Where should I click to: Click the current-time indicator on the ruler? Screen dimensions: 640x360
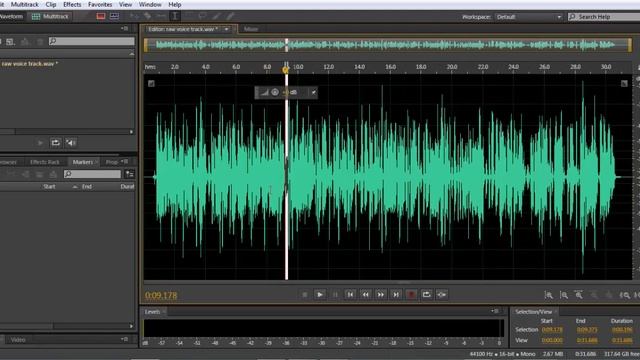coord(286,69)
